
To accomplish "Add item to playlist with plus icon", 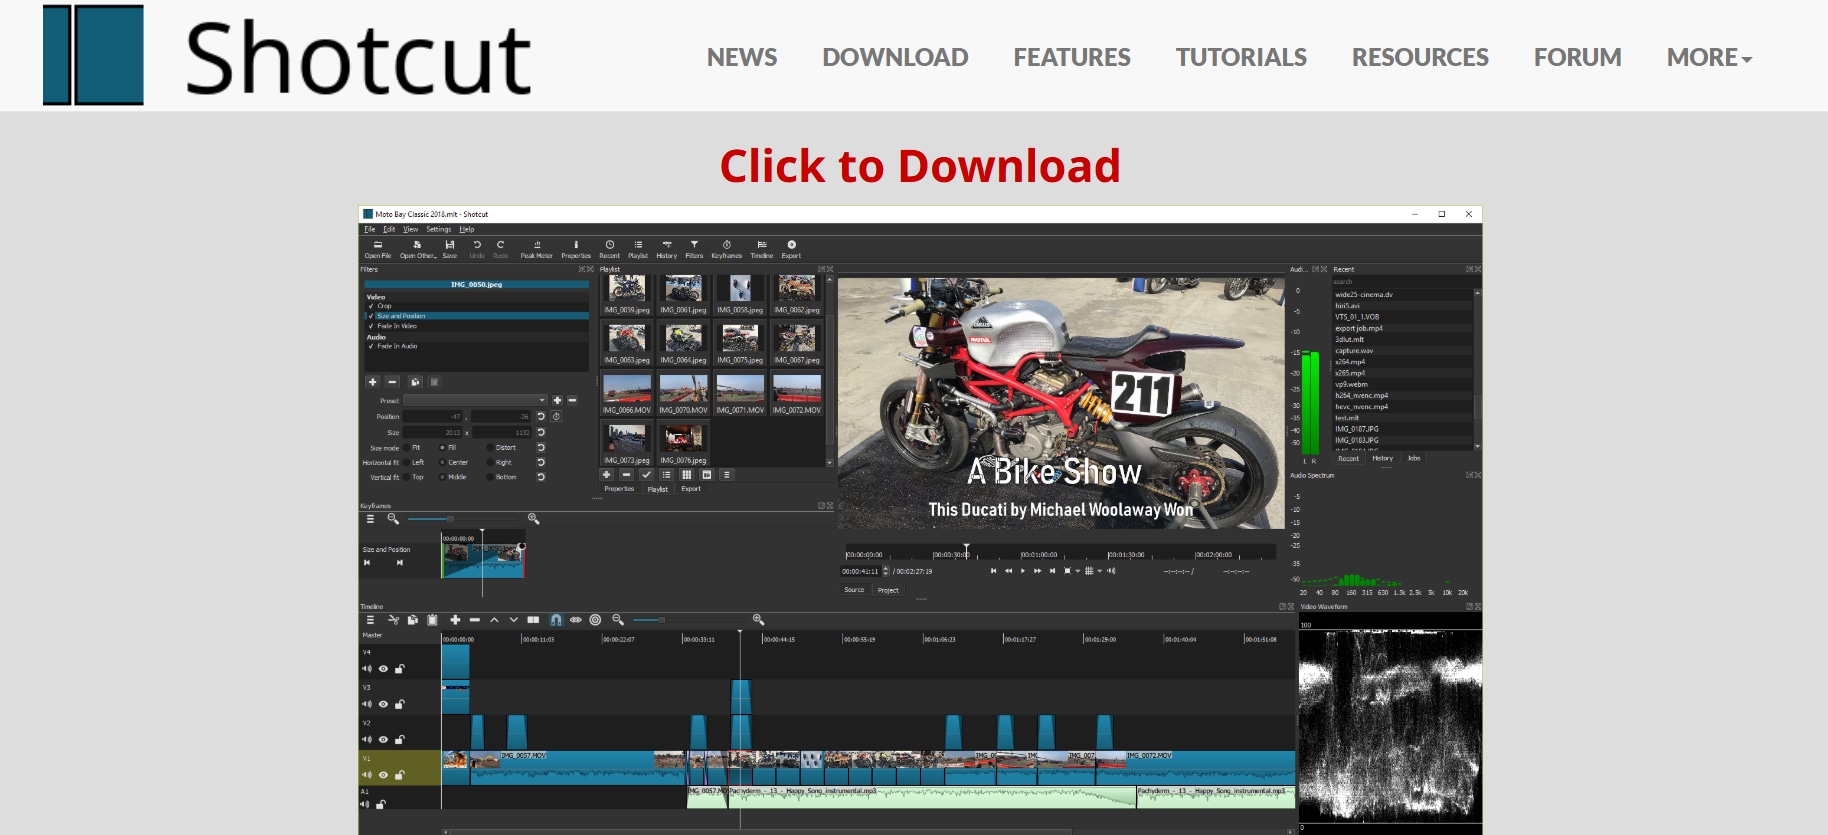I will pos(607,475).
